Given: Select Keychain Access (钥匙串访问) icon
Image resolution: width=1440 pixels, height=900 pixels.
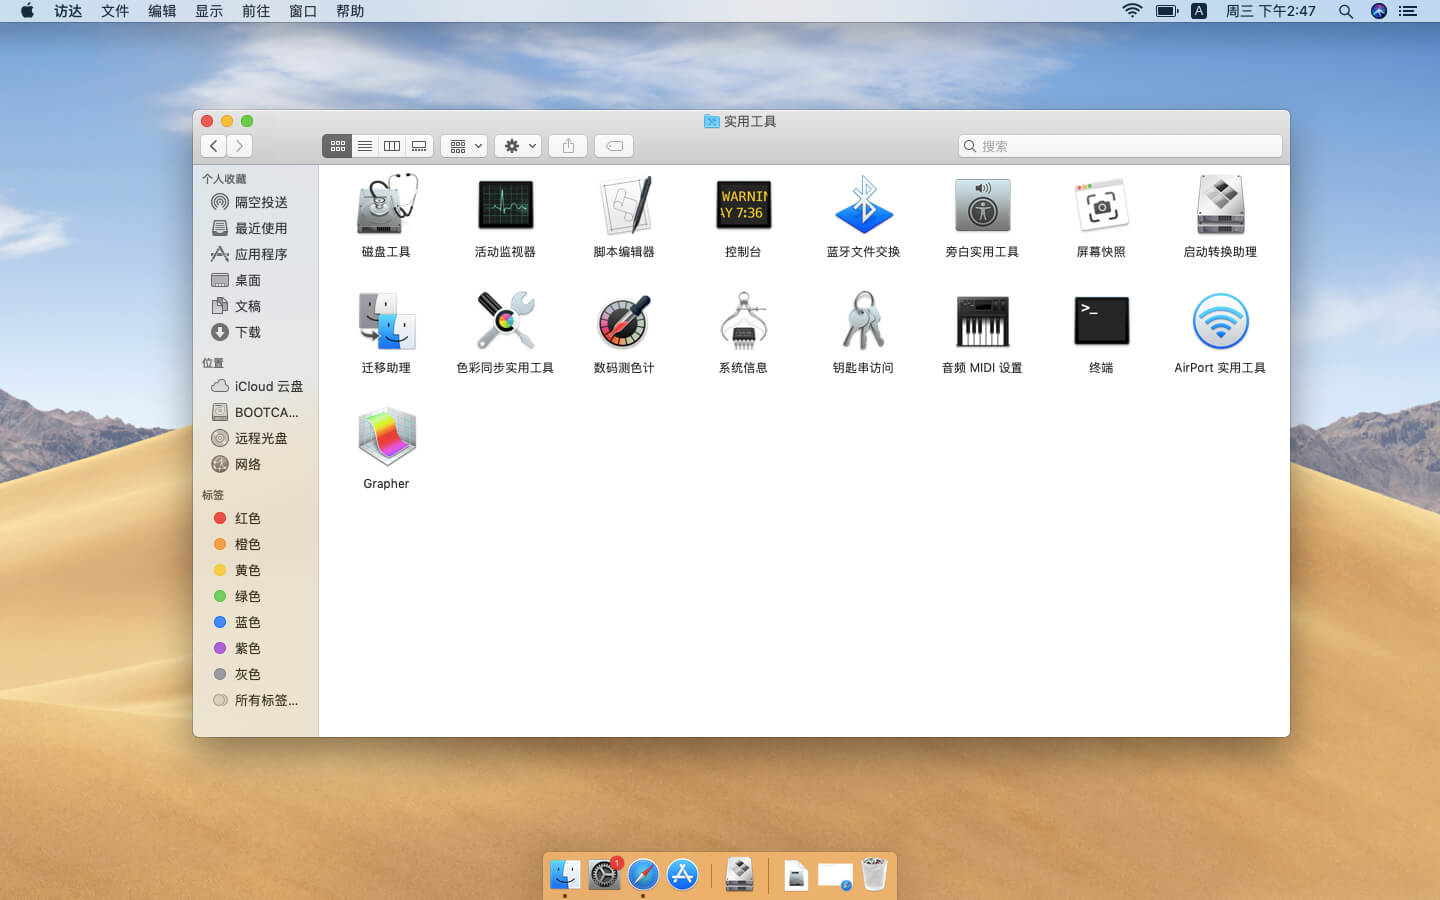Looking at the screenshot, I should click(x=863, y=321).
